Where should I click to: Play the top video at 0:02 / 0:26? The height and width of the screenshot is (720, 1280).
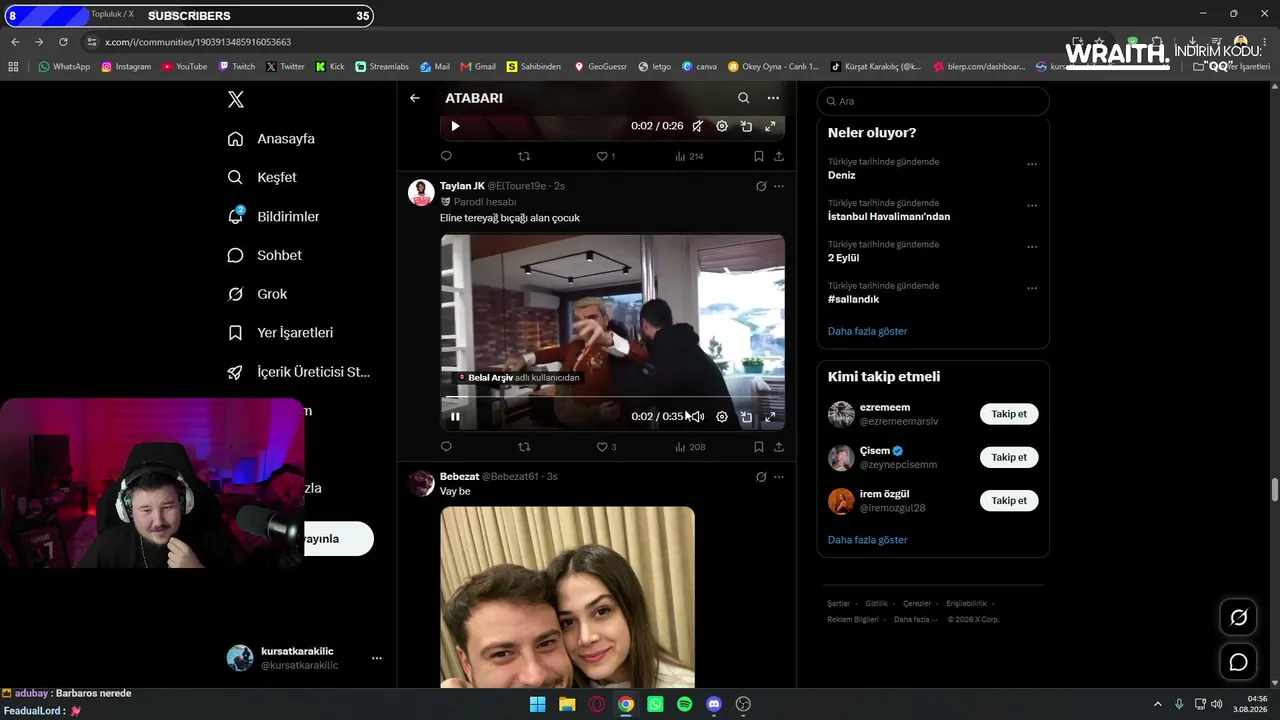pyautogui.click(x=455, y=126)
